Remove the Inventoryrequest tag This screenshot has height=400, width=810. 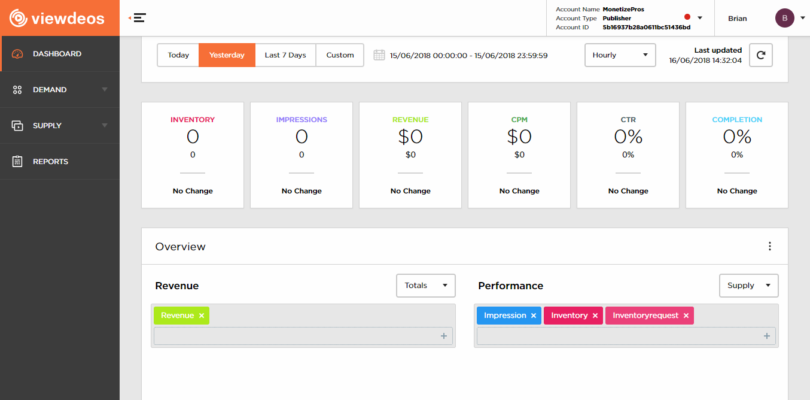686,316
